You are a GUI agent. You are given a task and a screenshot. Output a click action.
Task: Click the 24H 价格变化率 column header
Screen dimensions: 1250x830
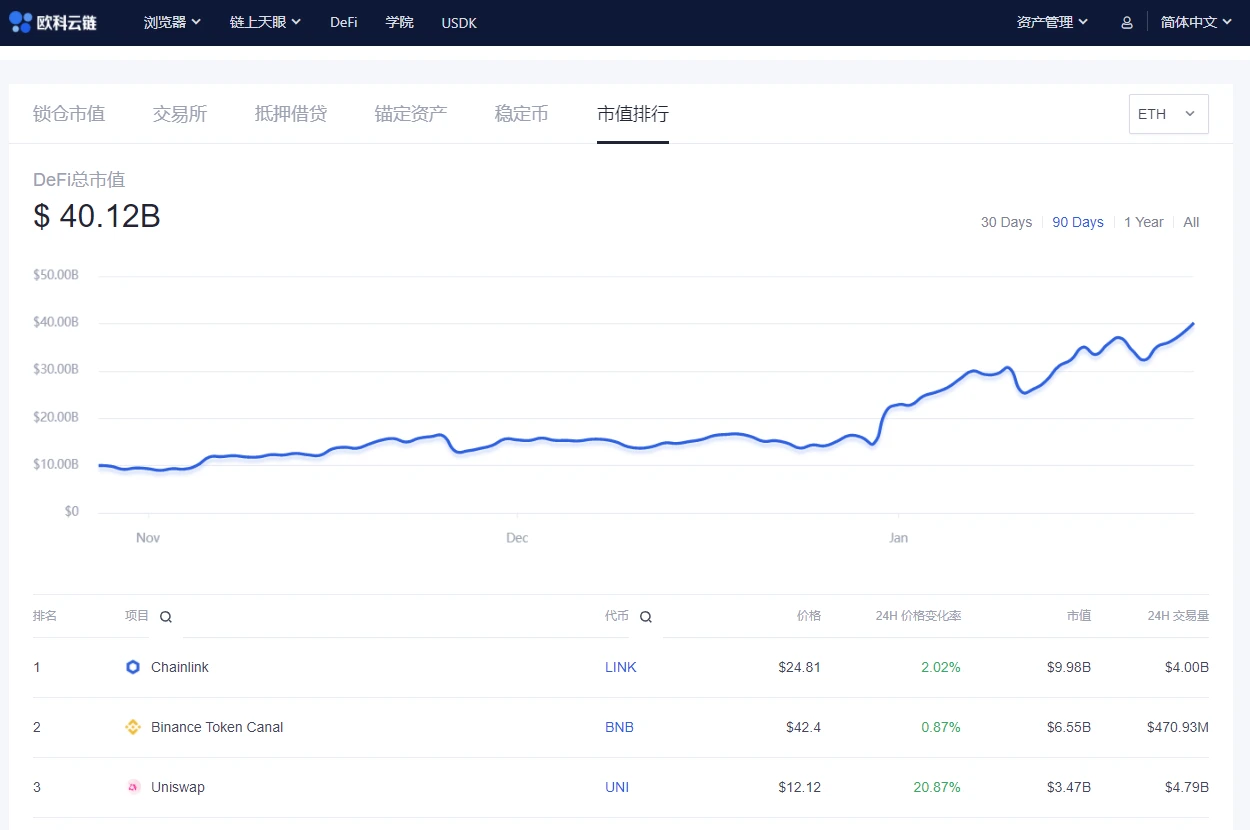pyautogui.click(x=918, y=616)
